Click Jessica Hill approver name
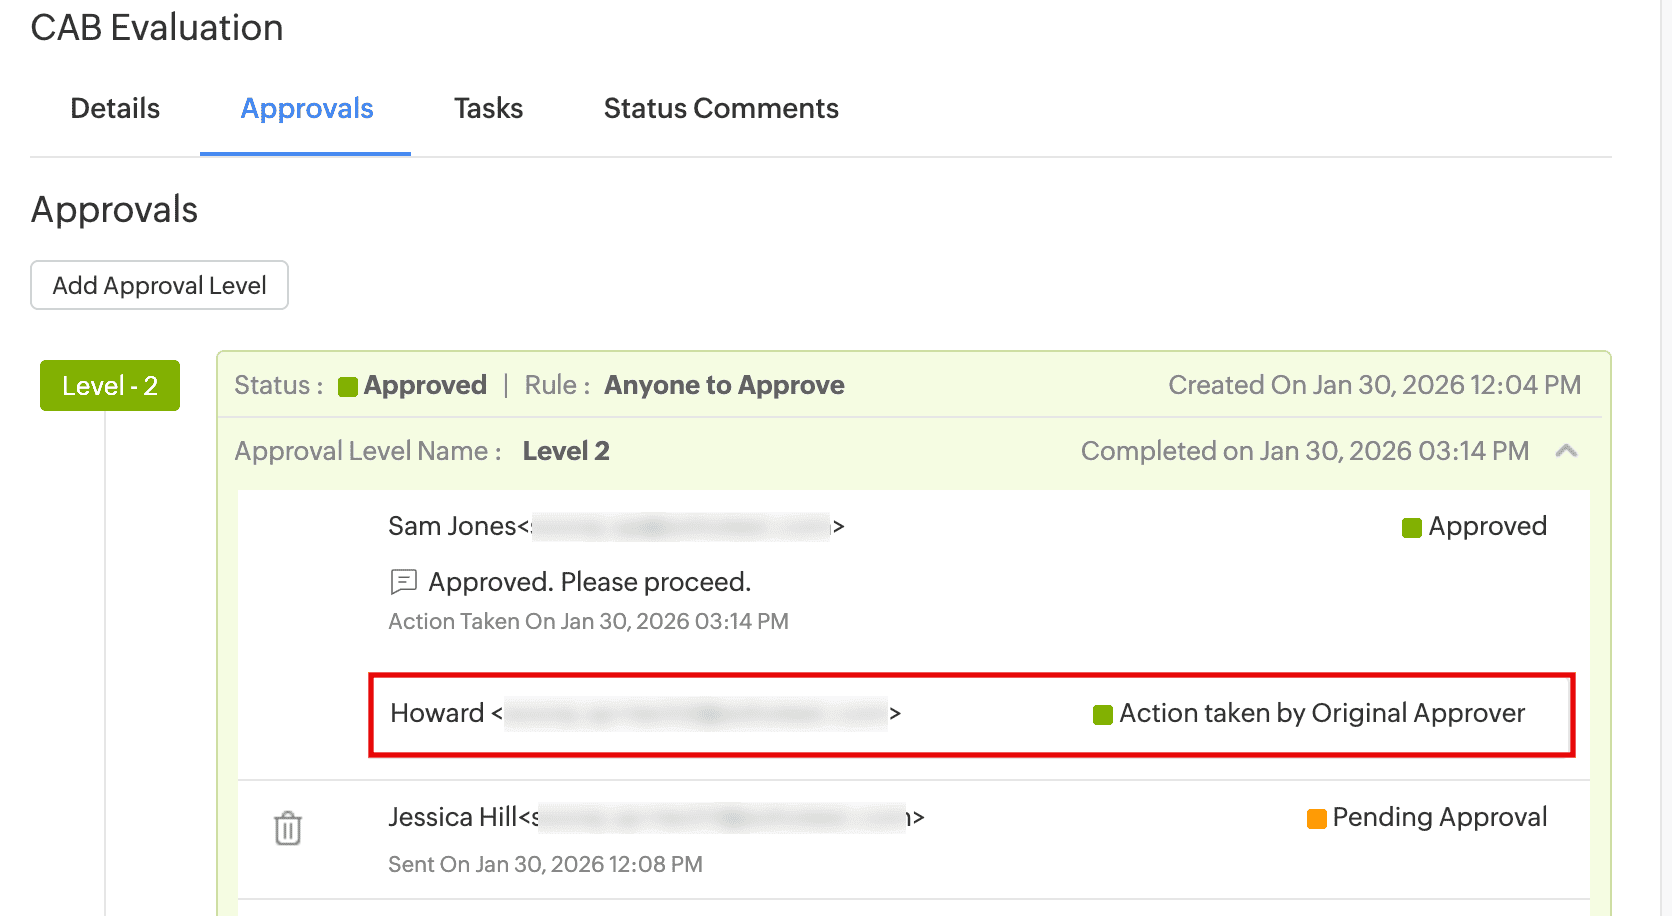The image size is (1672, 916). pos(453,817)
